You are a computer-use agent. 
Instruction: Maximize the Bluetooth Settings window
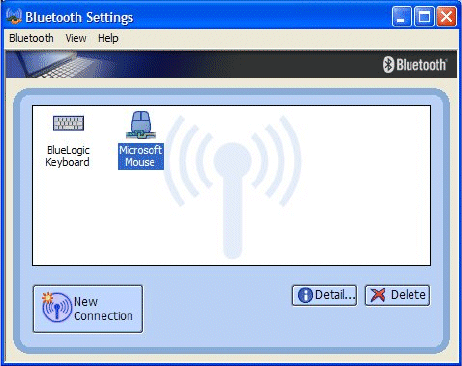(x=424, y=16)
